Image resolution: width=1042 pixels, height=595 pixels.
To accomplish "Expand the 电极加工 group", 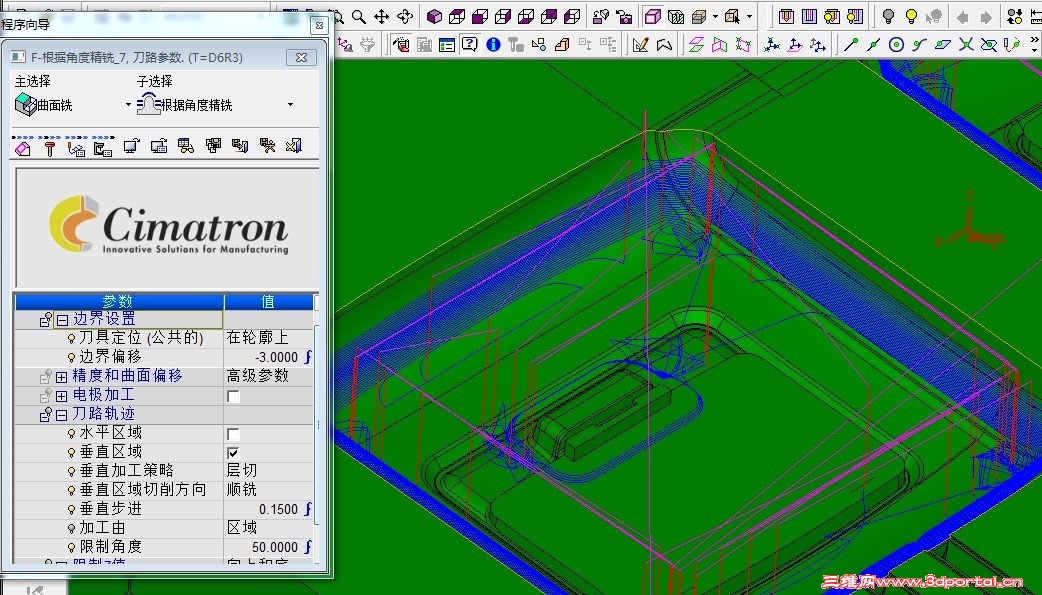I will tap(62, 396).
